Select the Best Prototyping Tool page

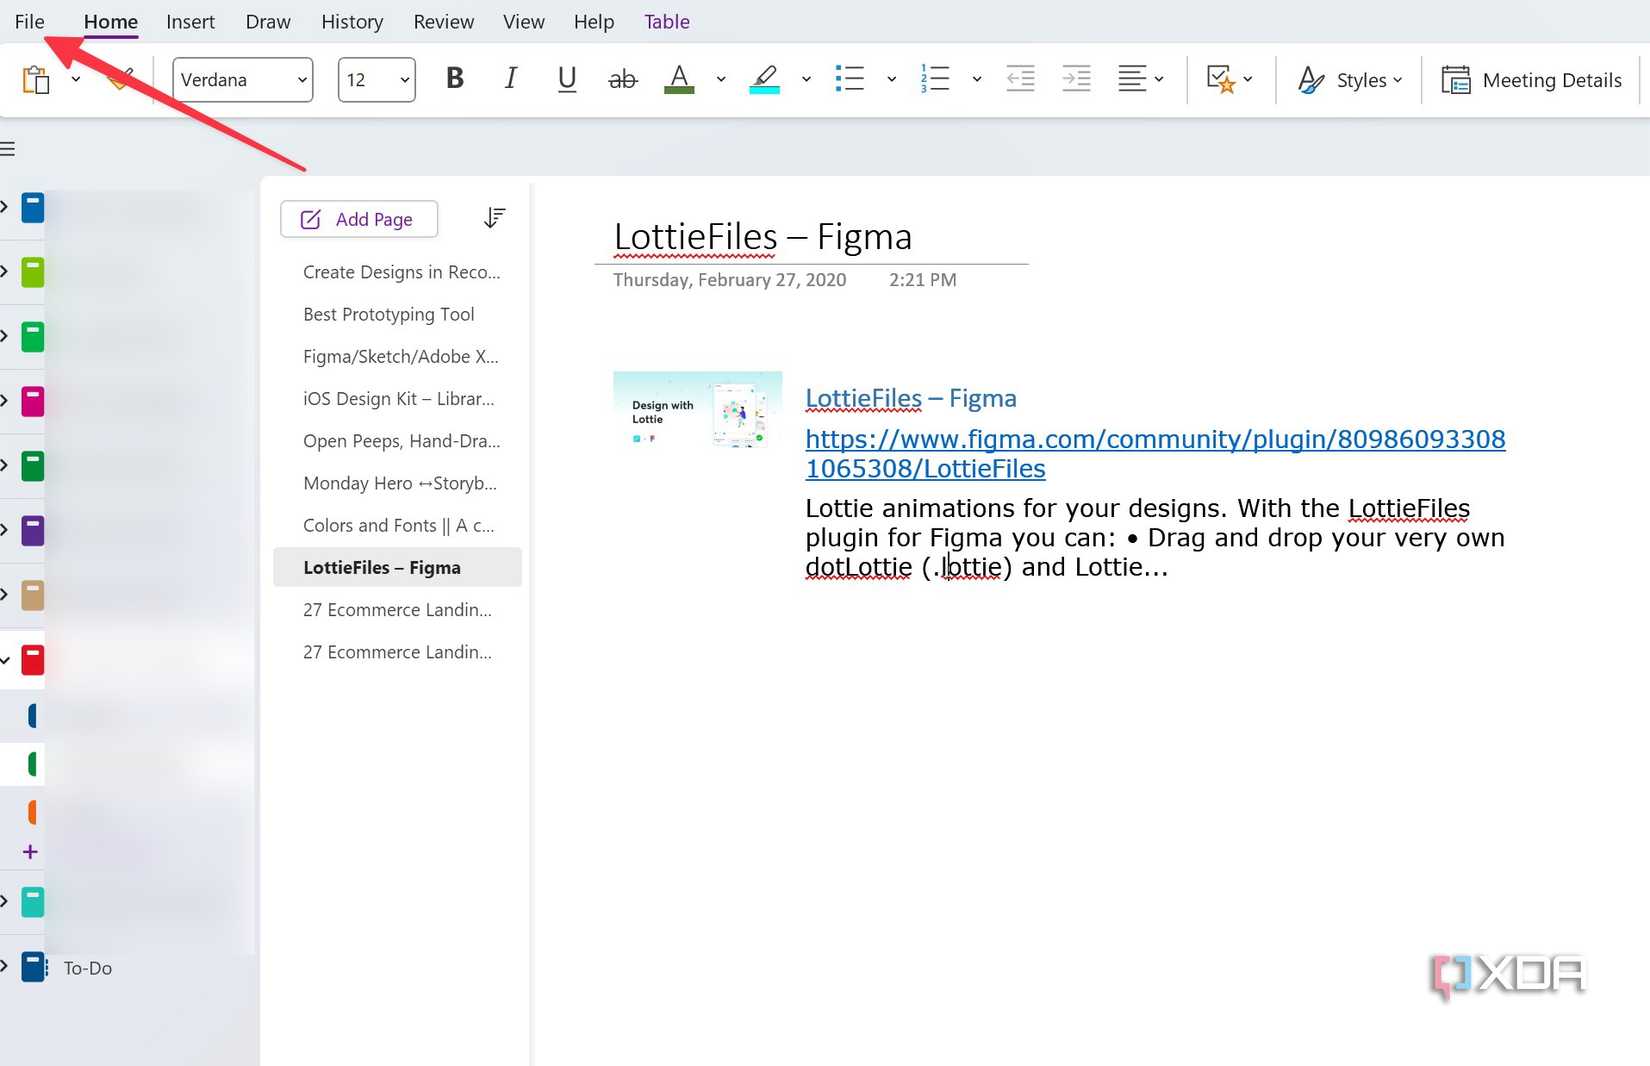pos(388,313)
